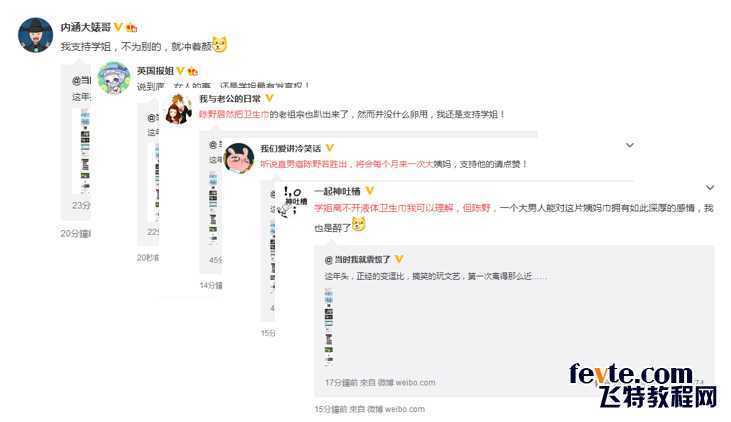
Task: Open username 我们爱讲冷笑话
Action: pyautogui.click(x=290, y=148)
